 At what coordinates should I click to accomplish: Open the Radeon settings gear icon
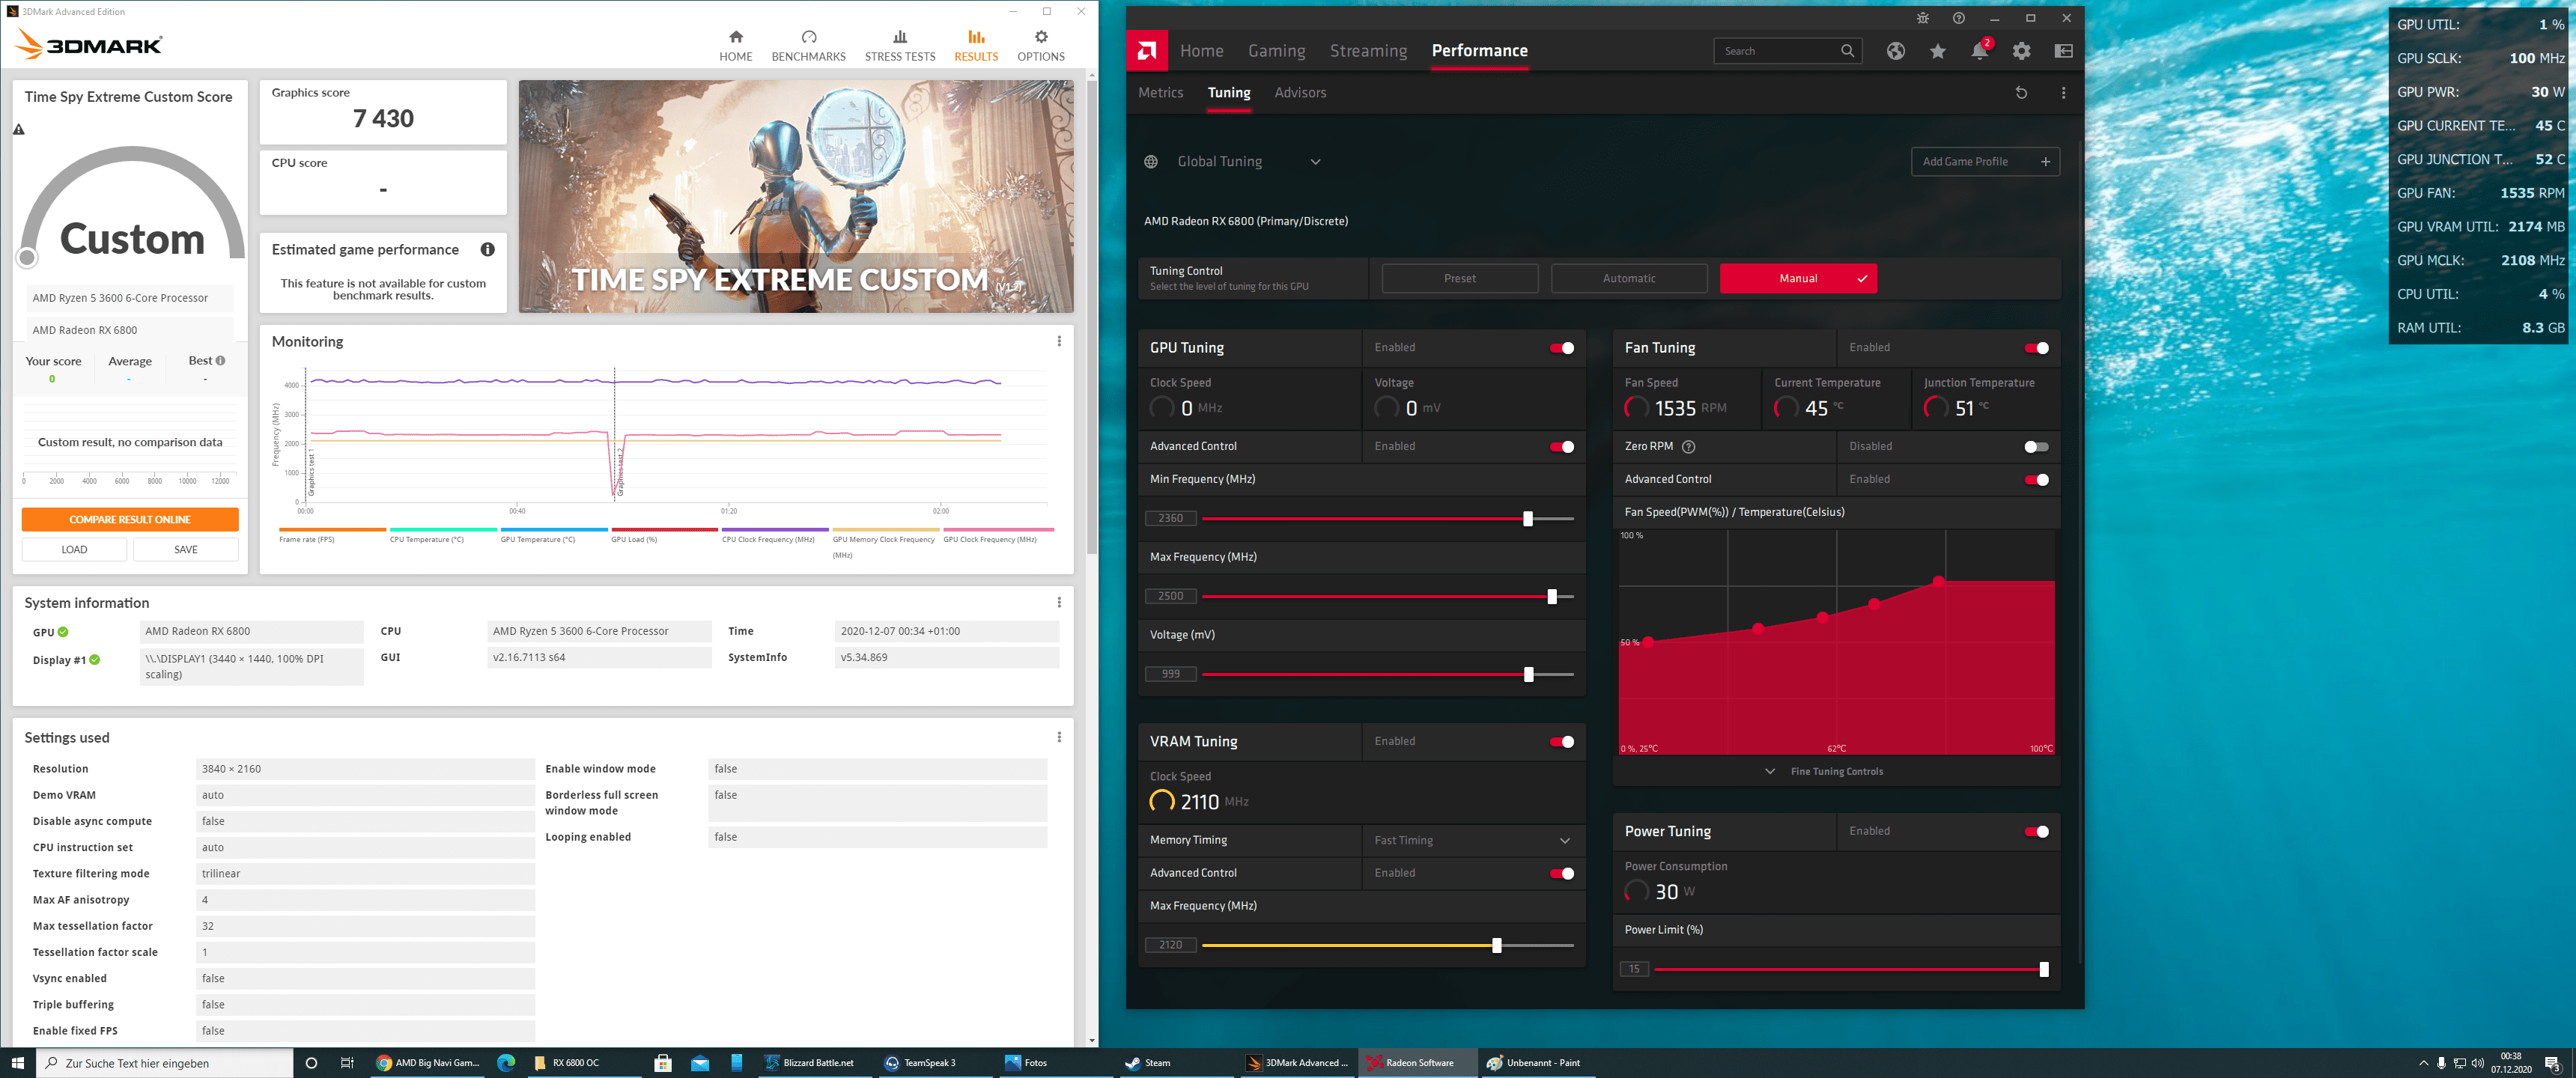click(x=2021, y=51)
